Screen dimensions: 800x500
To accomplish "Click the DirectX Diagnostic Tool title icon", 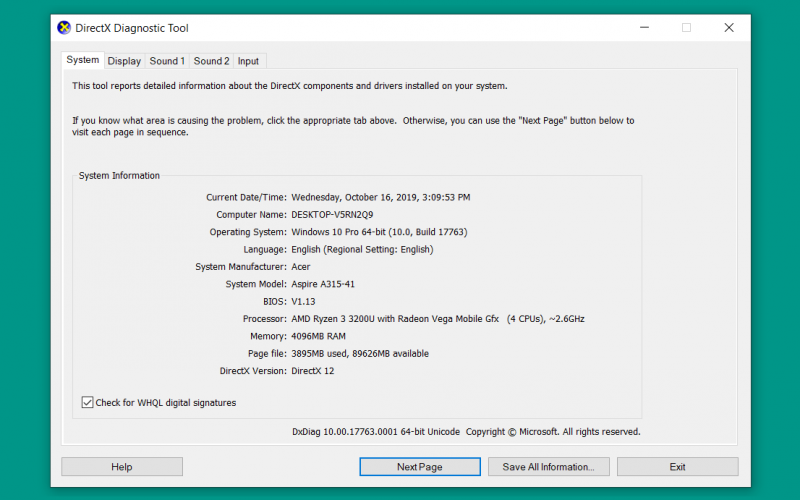I will coord(64,28).
